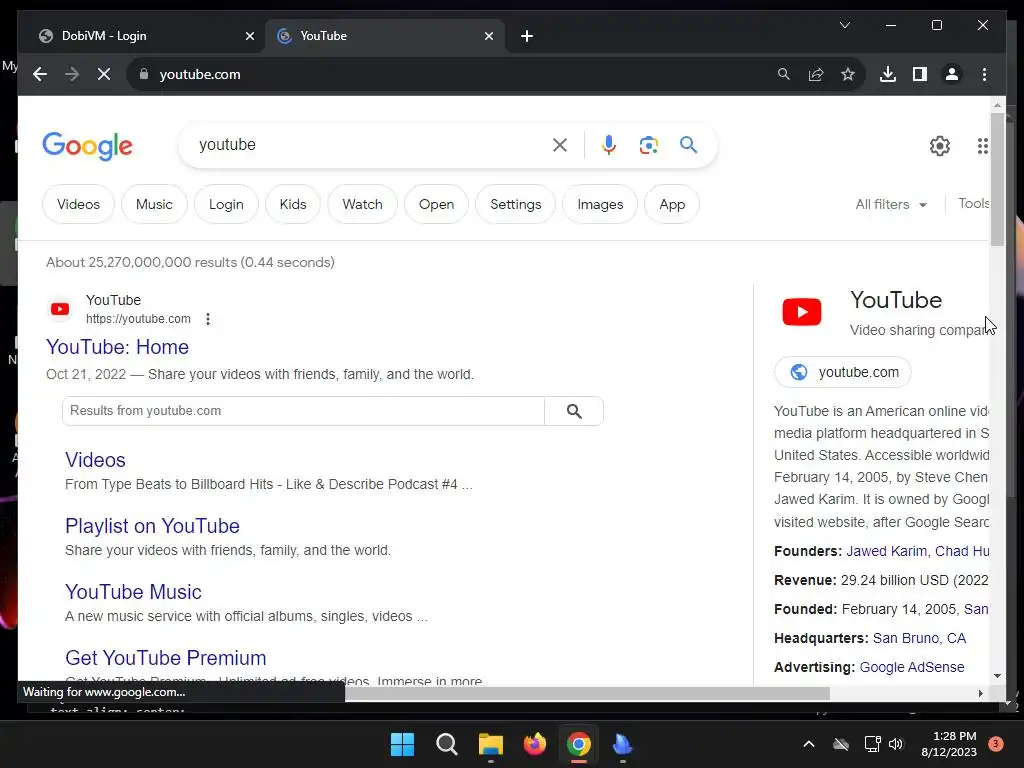
Task: Select the Settings filter chip
Action: pyautogui.click(x=516, y=204)
